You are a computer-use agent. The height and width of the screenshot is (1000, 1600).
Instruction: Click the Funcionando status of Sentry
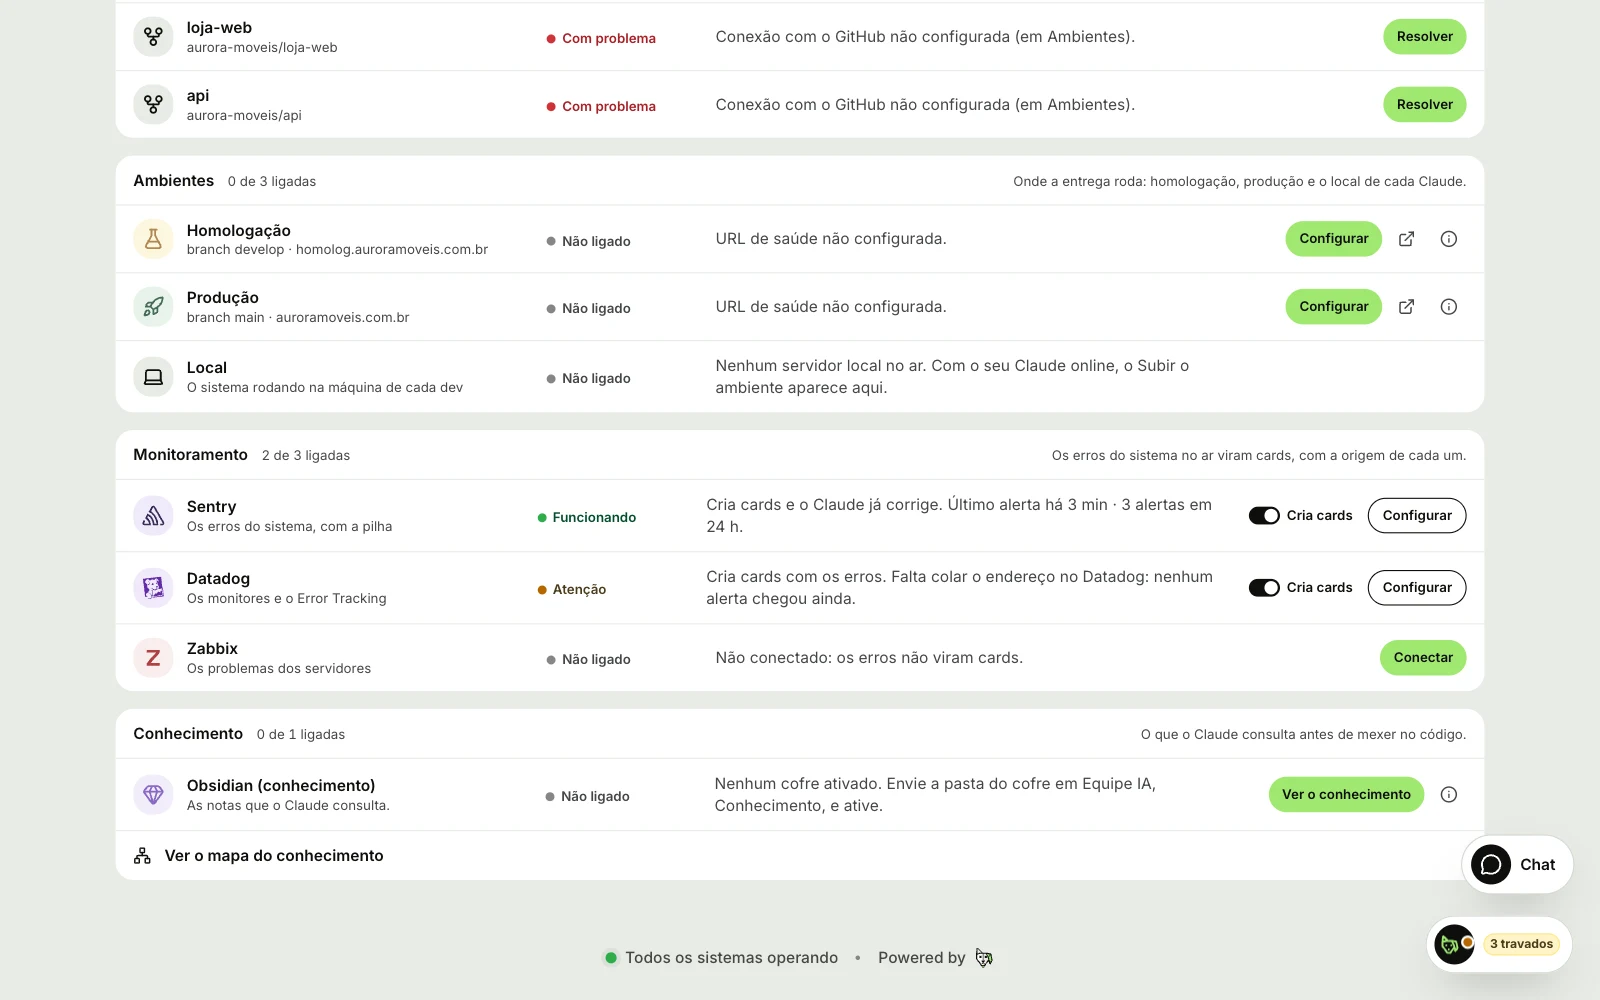(x=587, y=518)
